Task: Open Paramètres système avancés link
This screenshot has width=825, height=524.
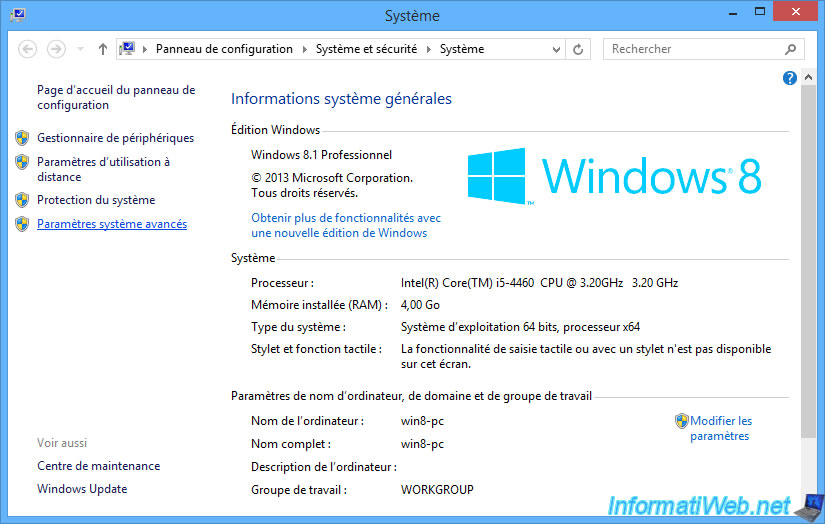Action: (112, 224)
